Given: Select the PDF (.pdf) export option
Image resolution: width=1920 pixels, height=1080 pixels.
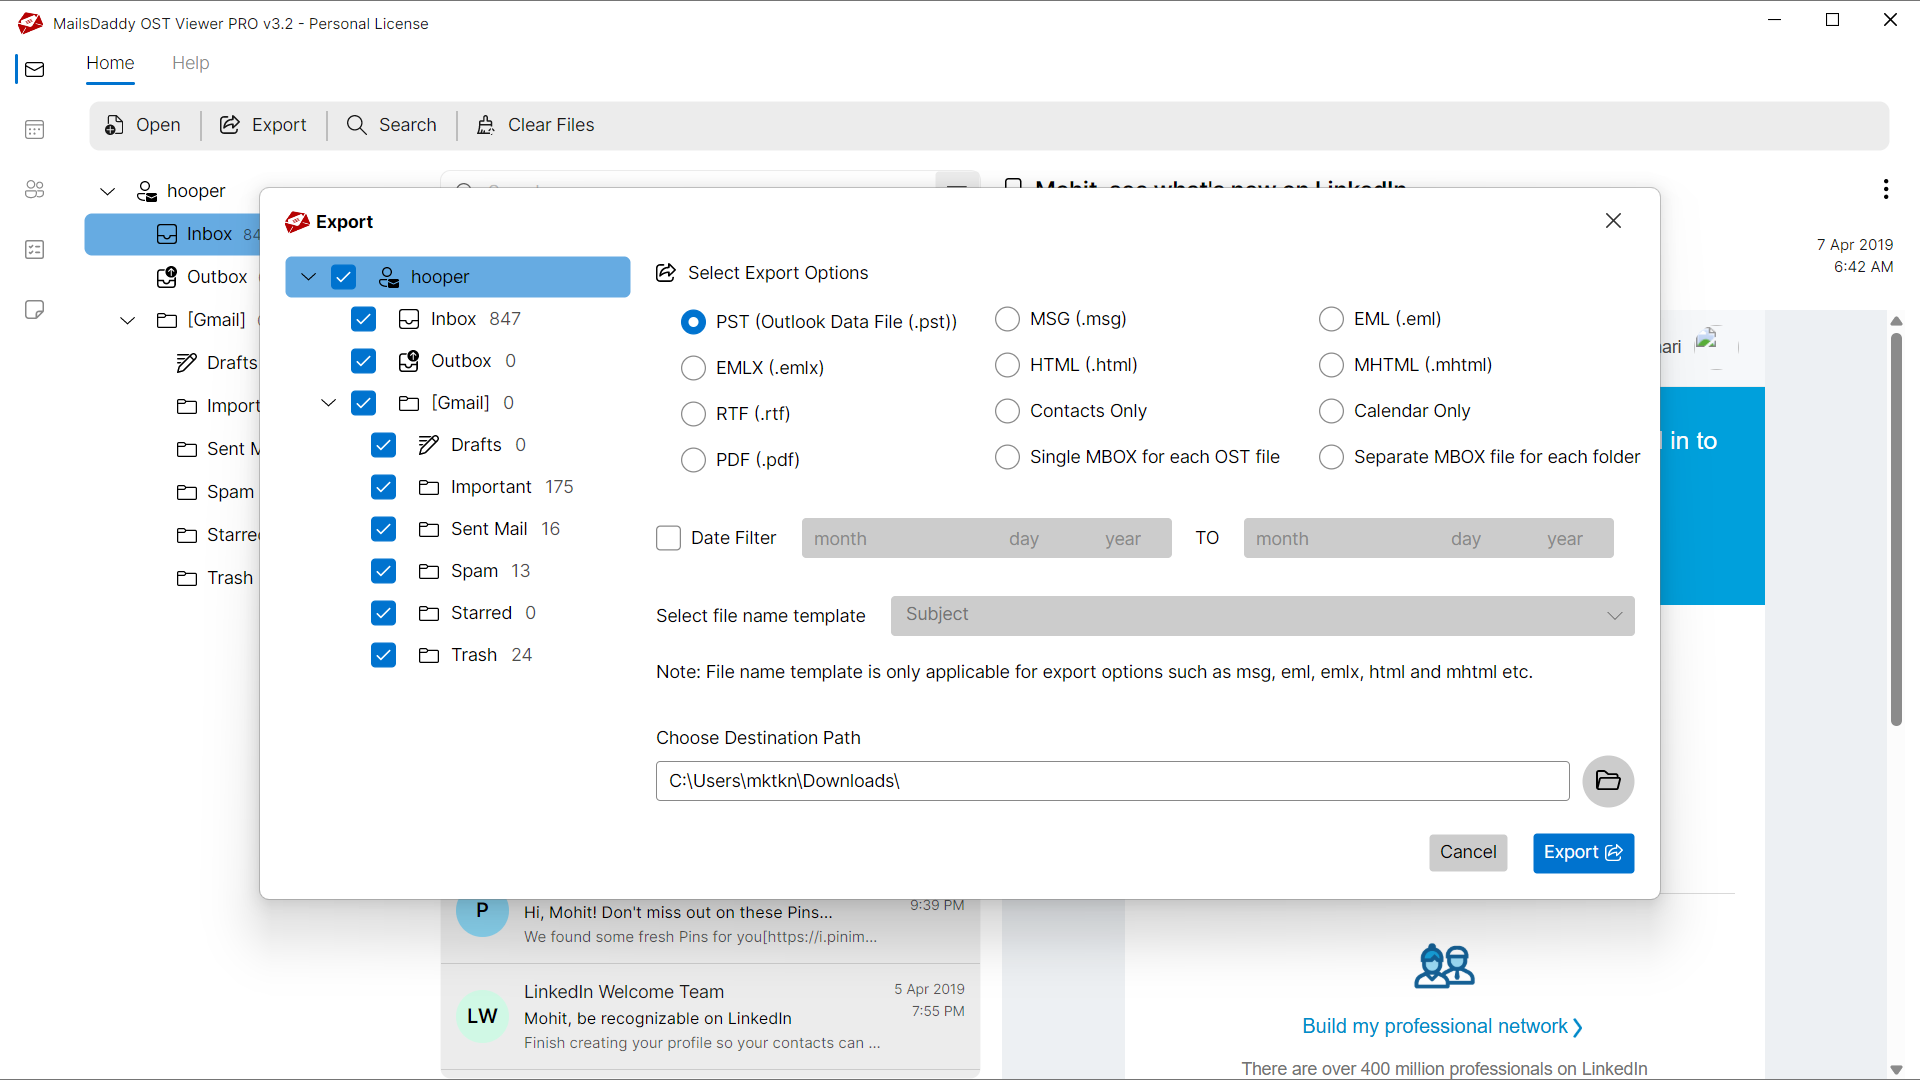Looking at the screenshot, I should (x=693, y=460).
